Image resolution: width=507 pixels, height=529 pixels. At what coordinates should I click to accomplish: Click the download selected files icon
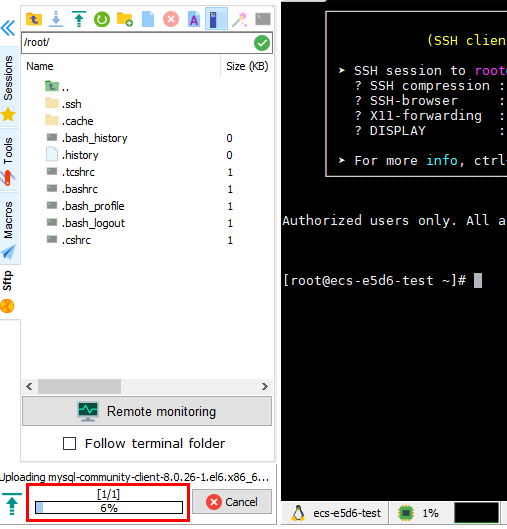tap(56, 19)
